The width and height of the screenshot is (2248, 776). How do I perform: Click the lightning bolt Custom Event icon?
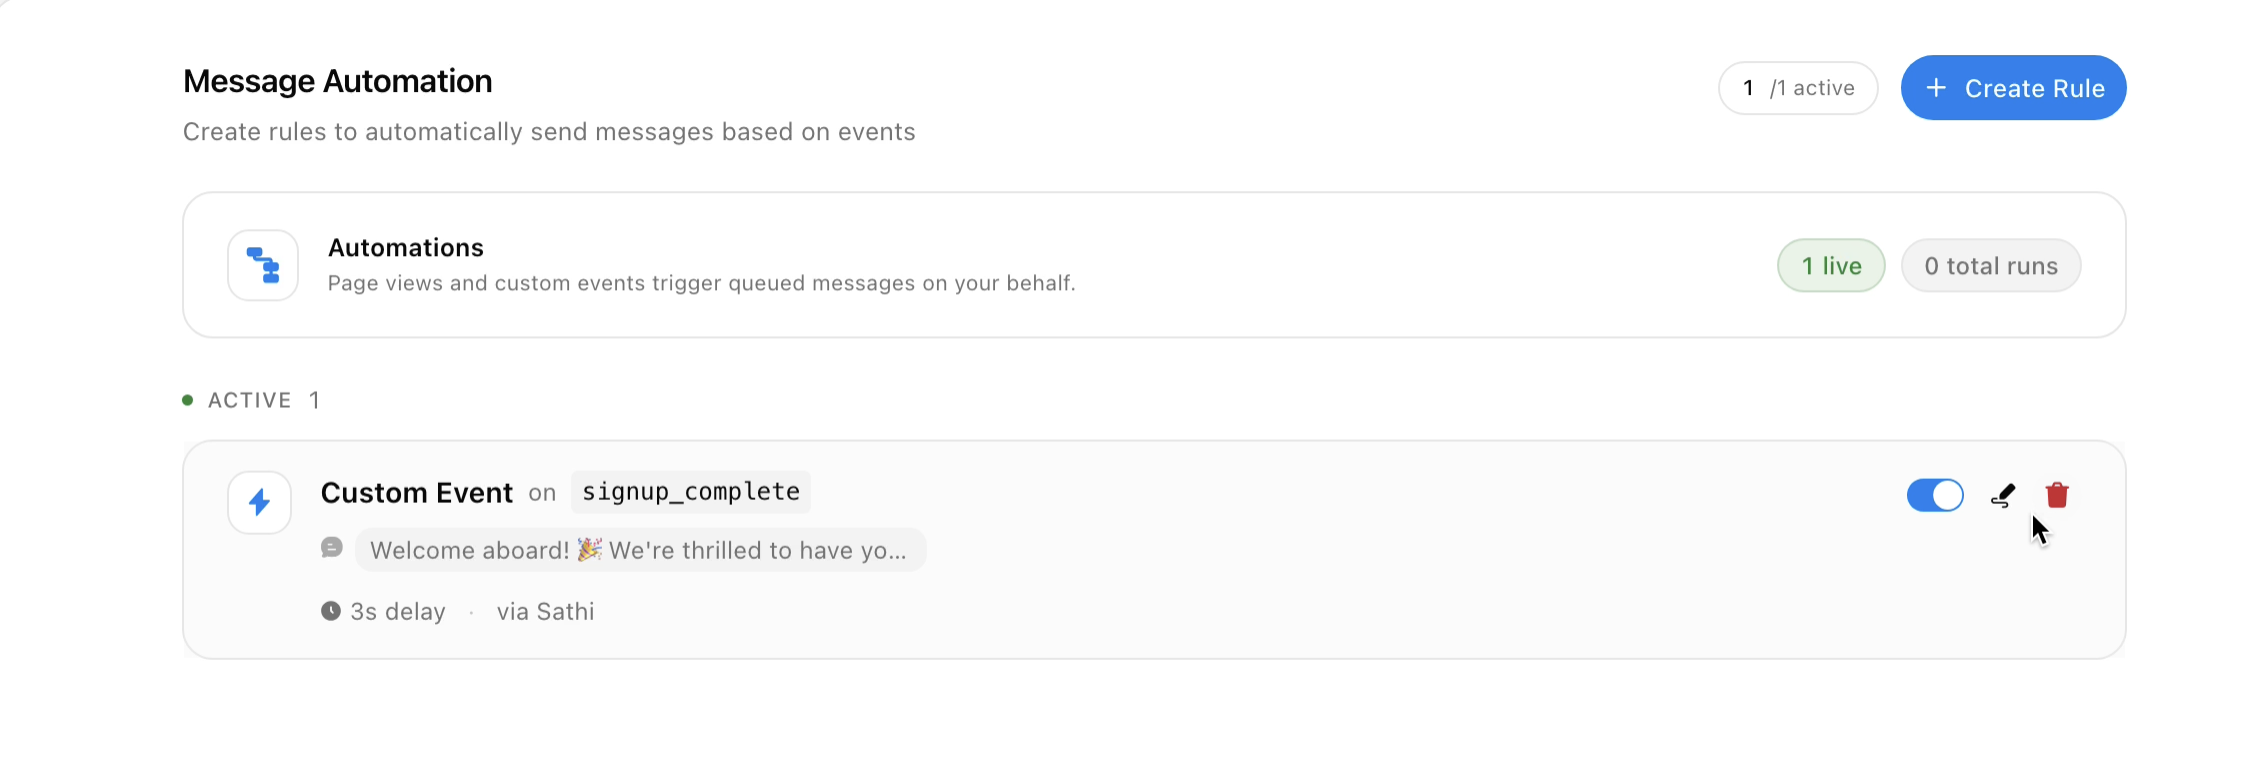(260, 502)
